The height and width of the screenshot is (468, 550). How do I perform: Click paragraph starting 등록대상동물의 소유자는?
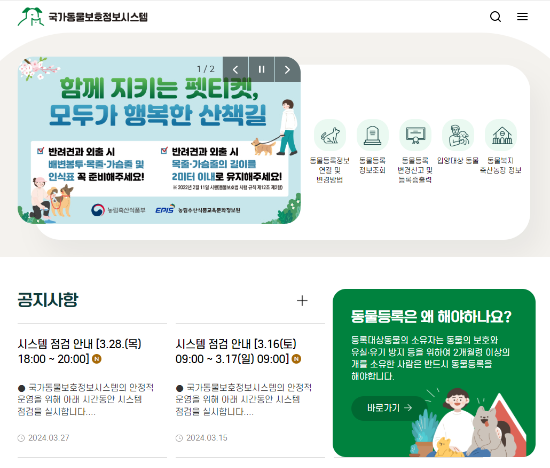[x=430, y=358]
